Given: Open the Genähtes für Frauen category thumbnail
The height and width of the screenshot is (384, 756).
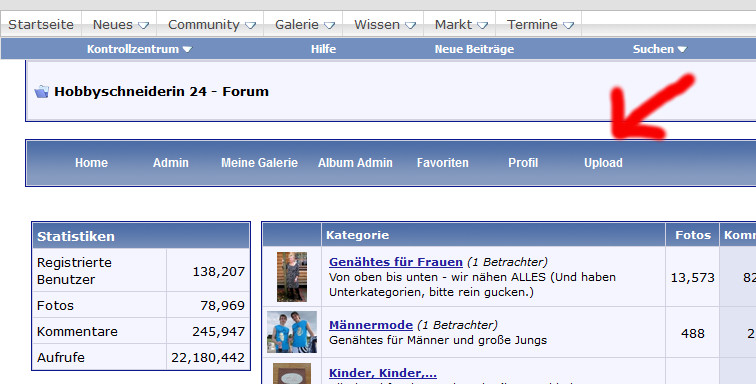Looking at the screenshot, I should (292, 277).
